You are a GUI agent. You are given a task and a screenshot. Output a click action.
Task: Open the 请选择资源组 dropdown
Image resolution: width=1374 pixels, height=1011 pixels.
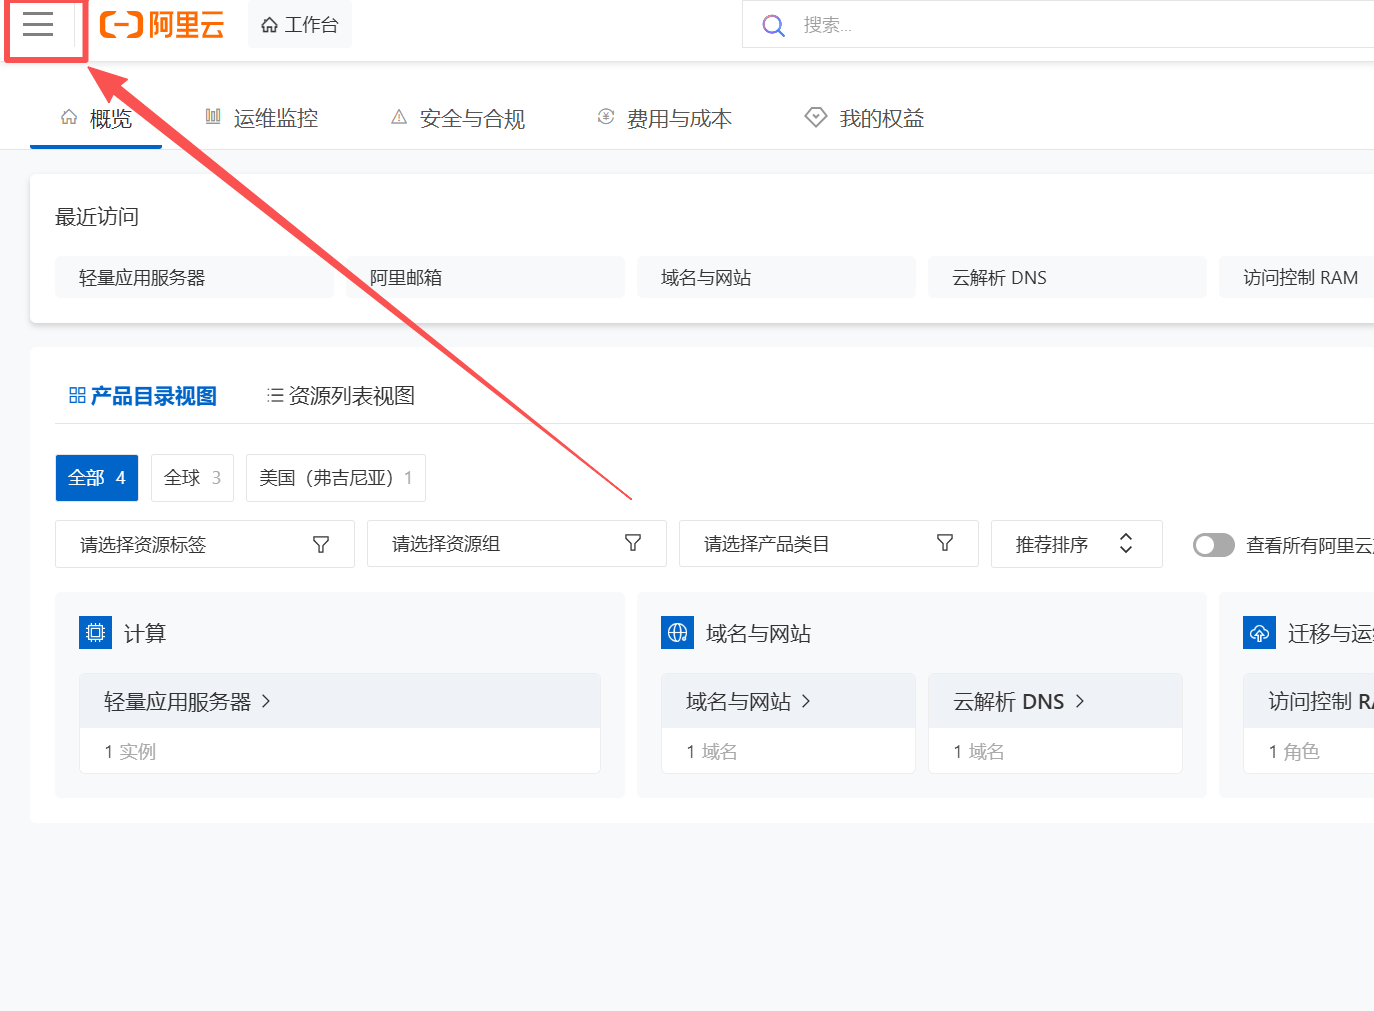tap(516, 544)
